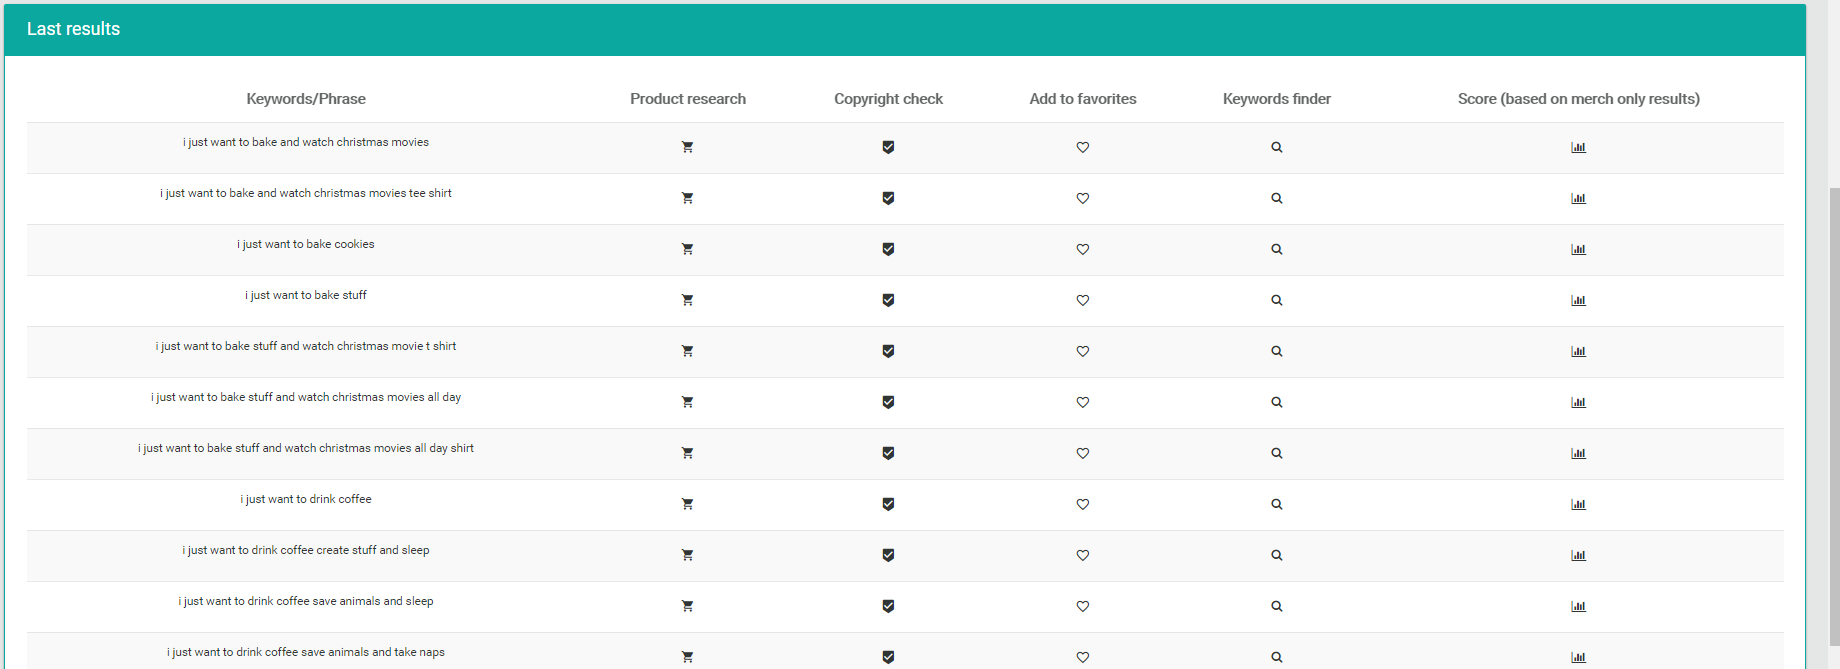Viewport: 1840px width, 669px height.
Task: Favorite 'i just want to bake and watch christmas movies'
Action: point(1082,147)
